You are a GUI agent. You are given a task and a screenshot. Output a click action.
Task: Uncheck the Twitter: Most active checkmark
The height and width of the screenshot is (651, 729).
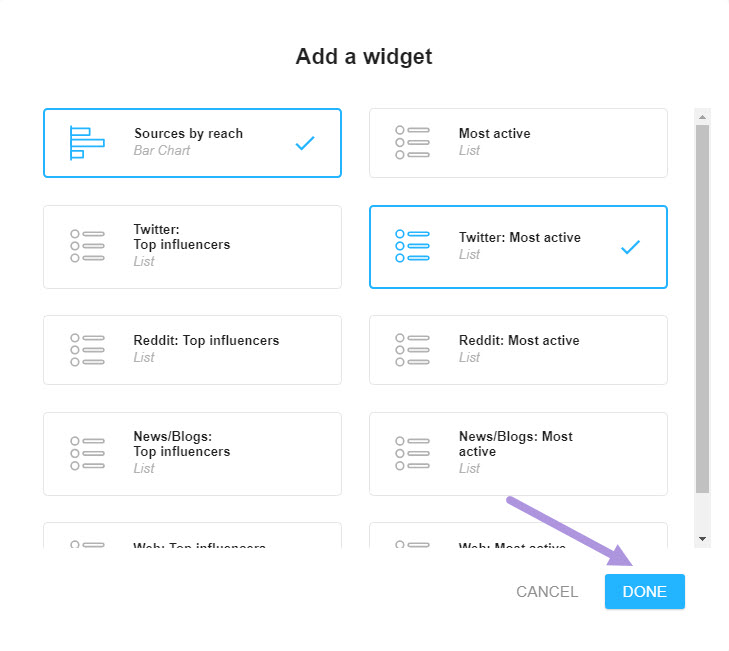[x=630, y=246]
